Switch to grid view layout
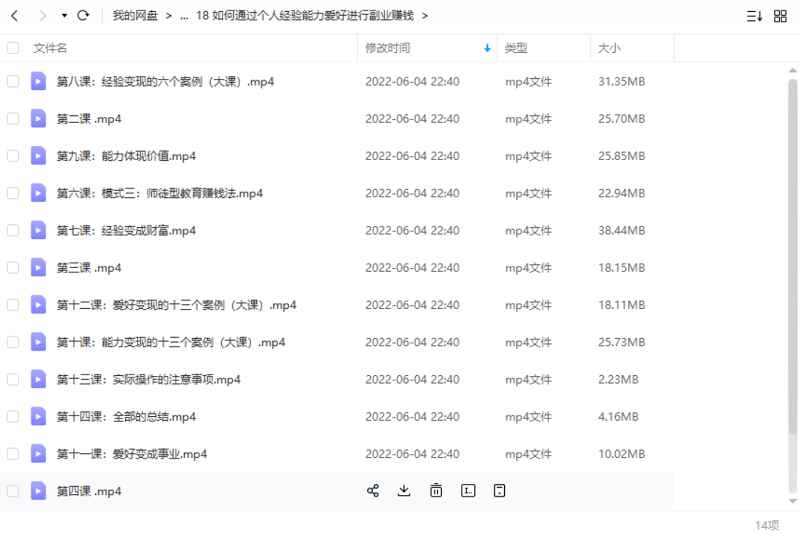 coord(780,16)
